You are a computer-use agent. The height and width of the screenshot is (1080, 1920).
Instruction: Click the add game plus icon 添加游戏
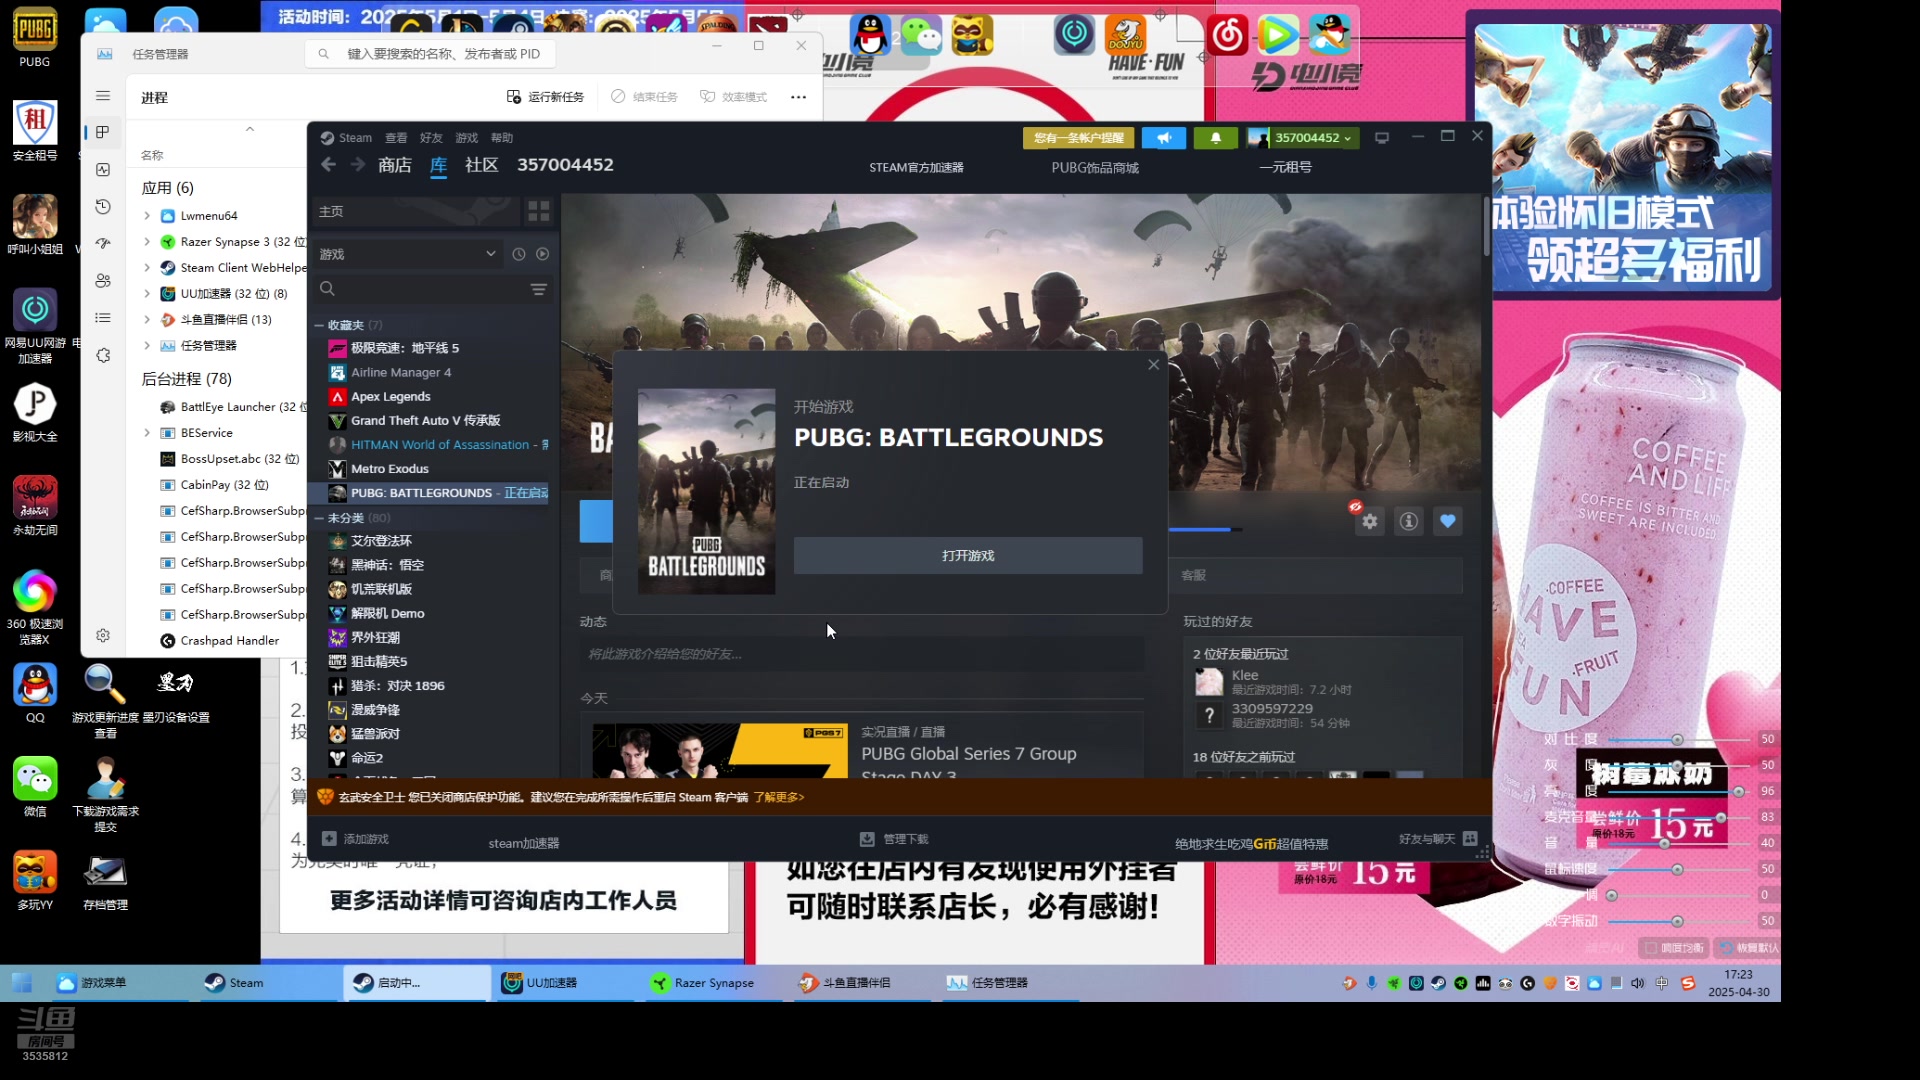(329, 839)
